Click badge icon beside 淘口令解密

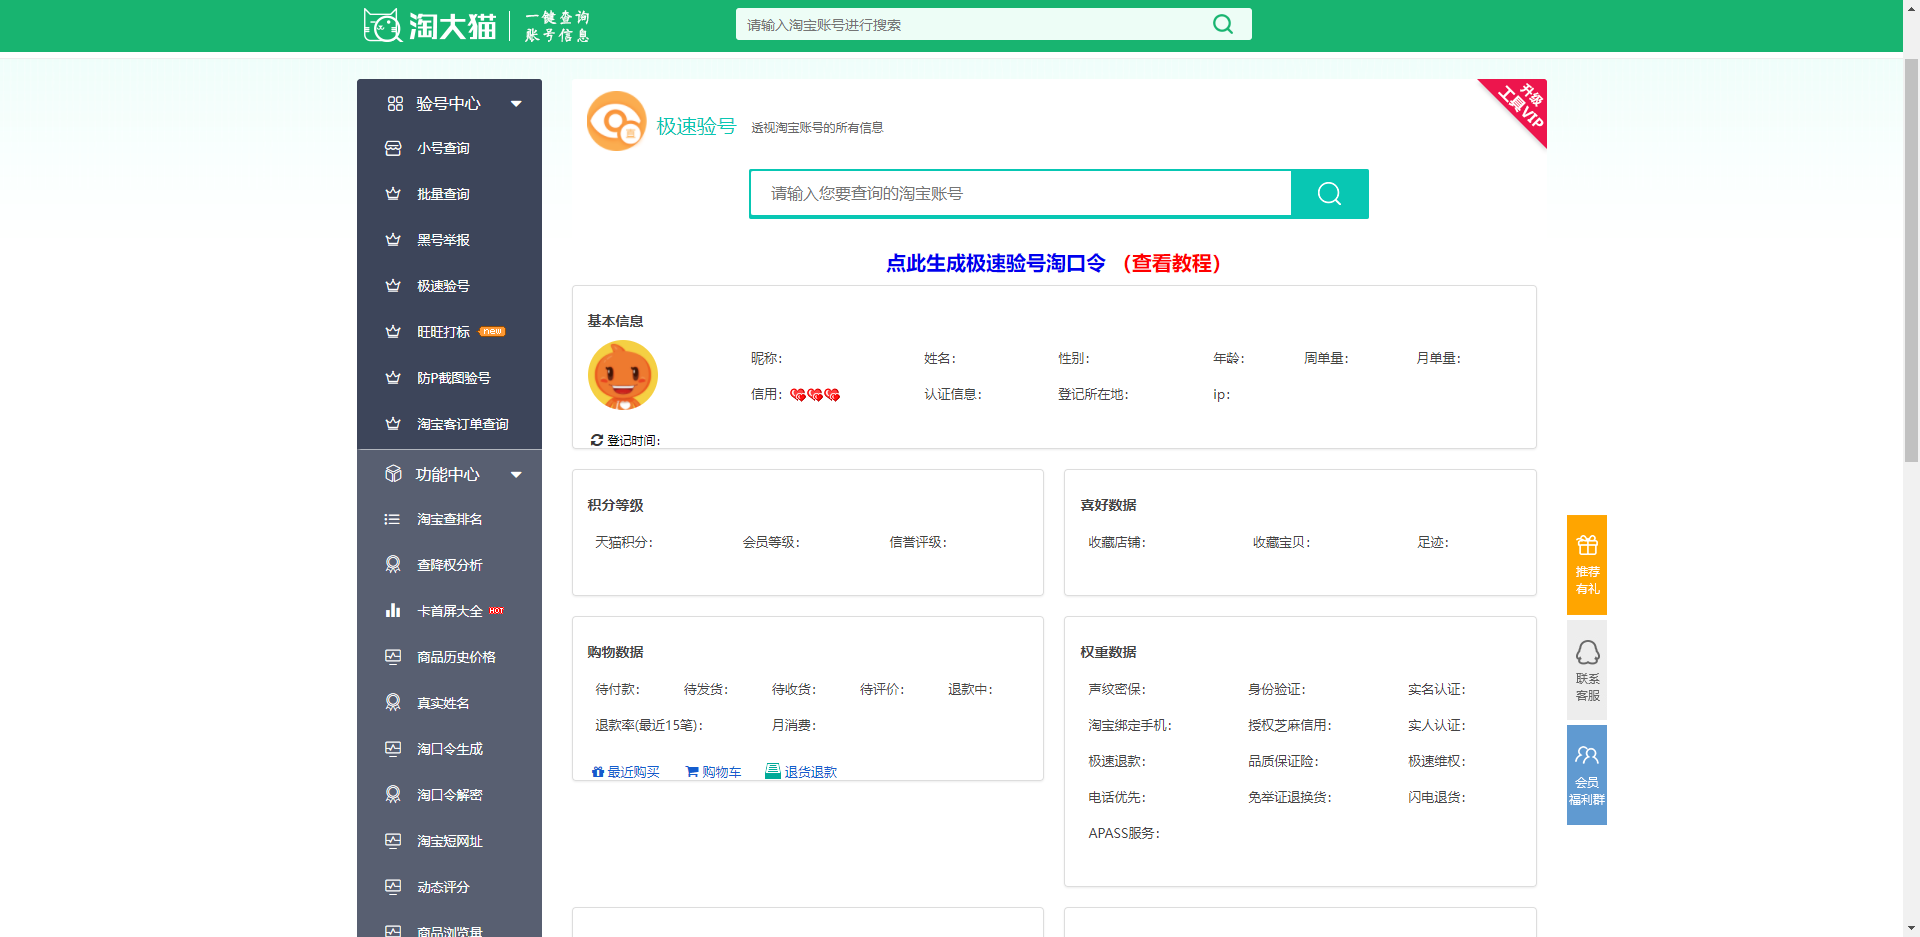click(393, 795)
